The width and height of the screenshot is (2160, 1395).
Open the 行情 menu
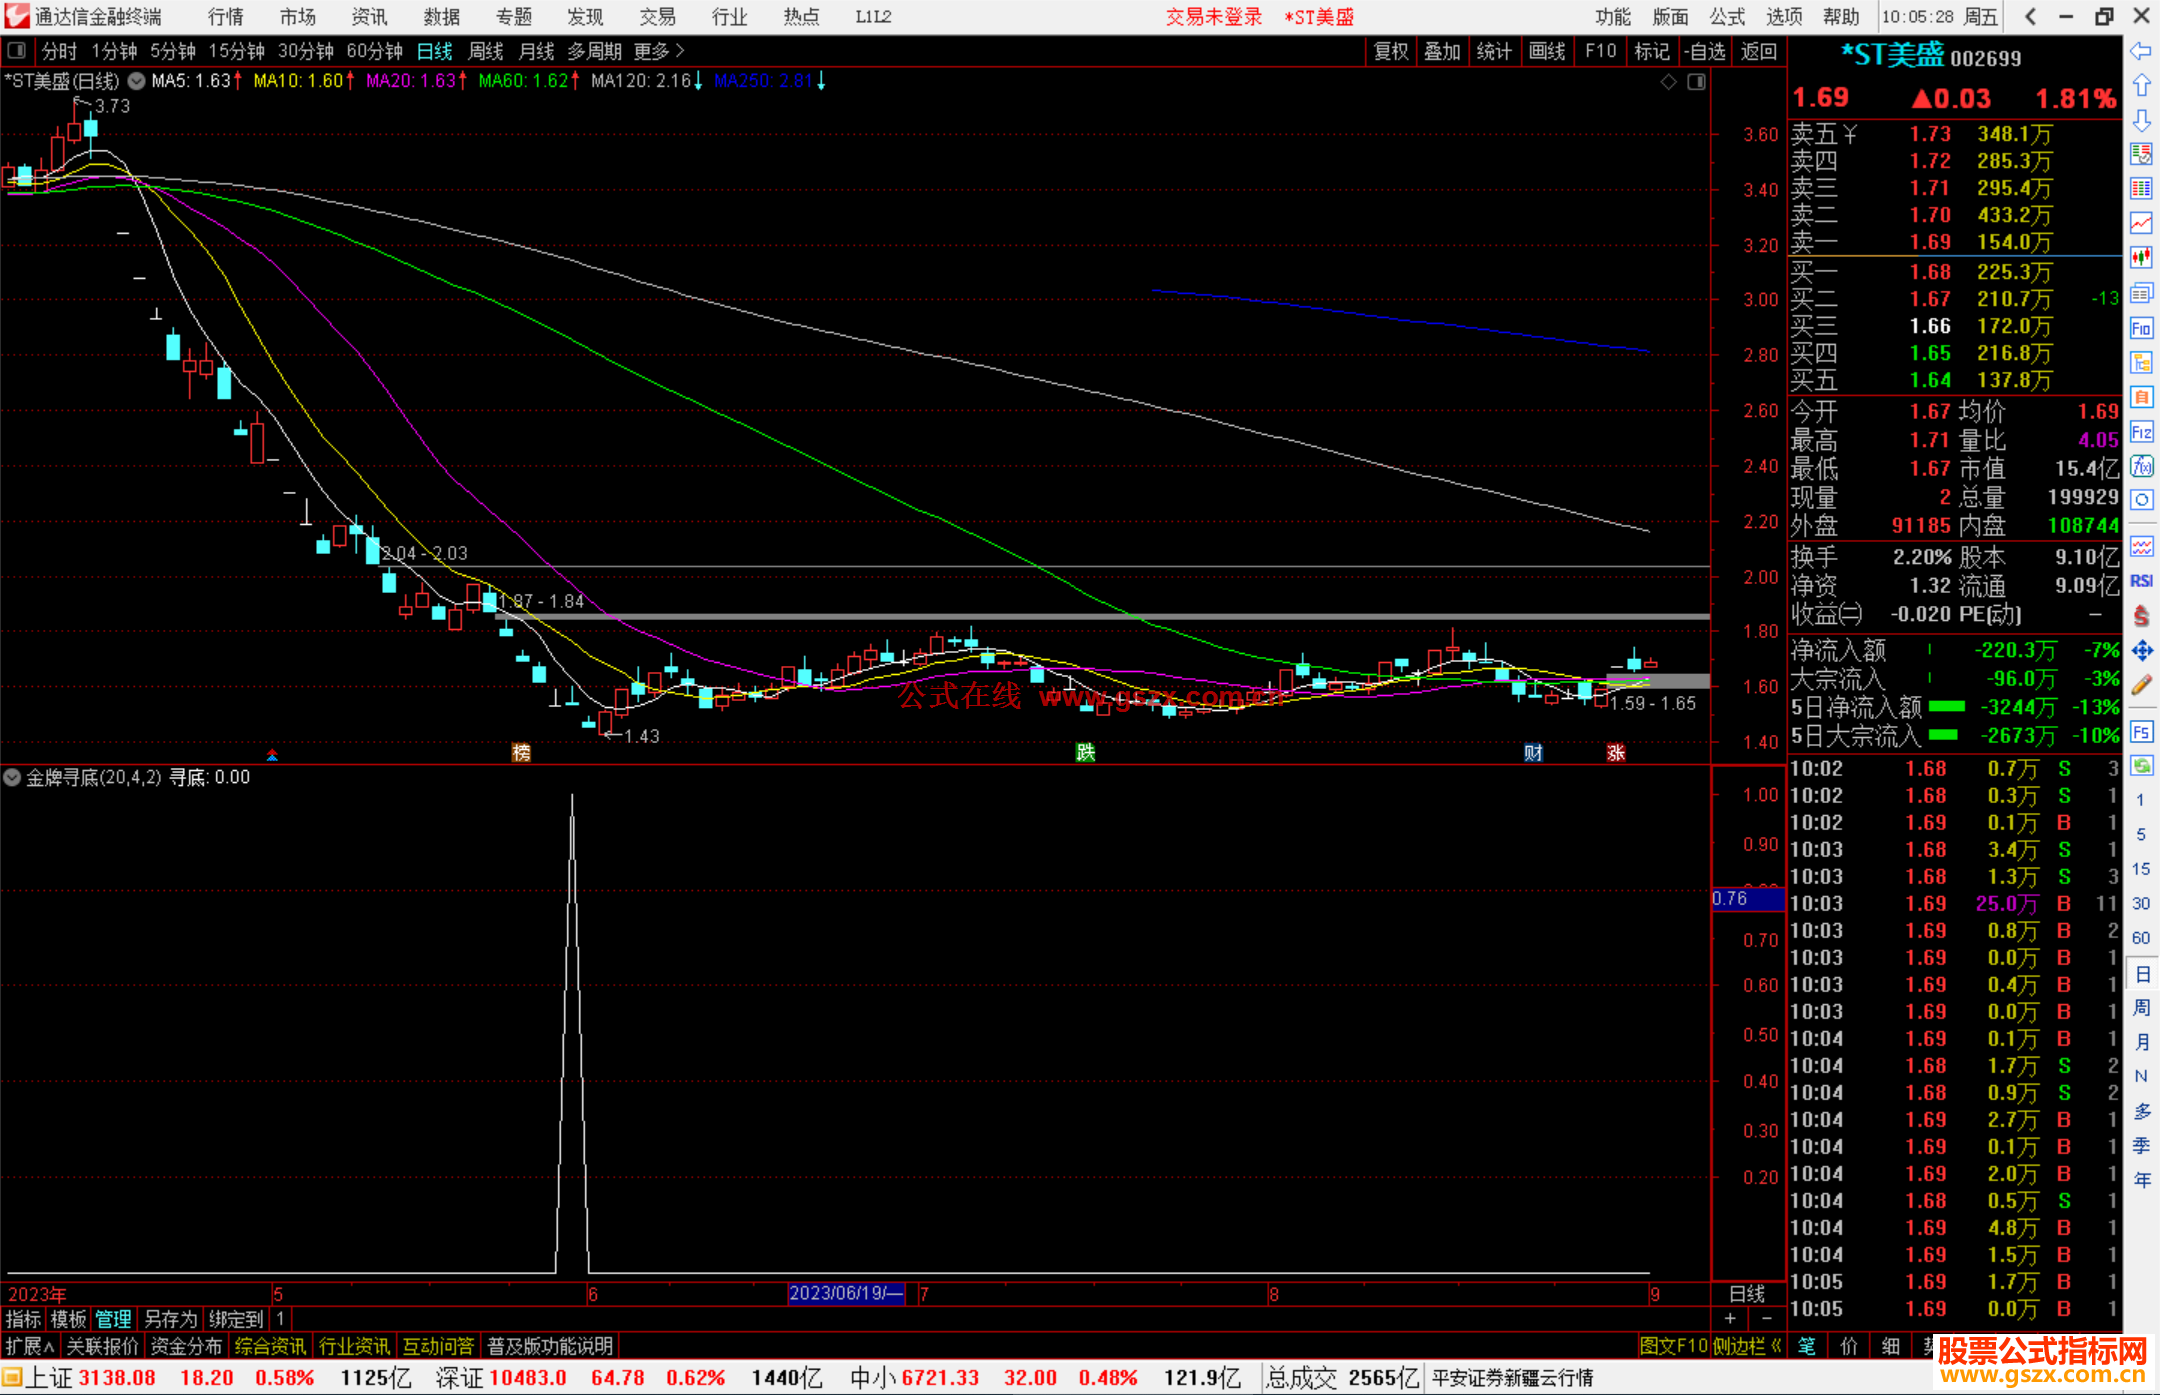coord(225,16)
